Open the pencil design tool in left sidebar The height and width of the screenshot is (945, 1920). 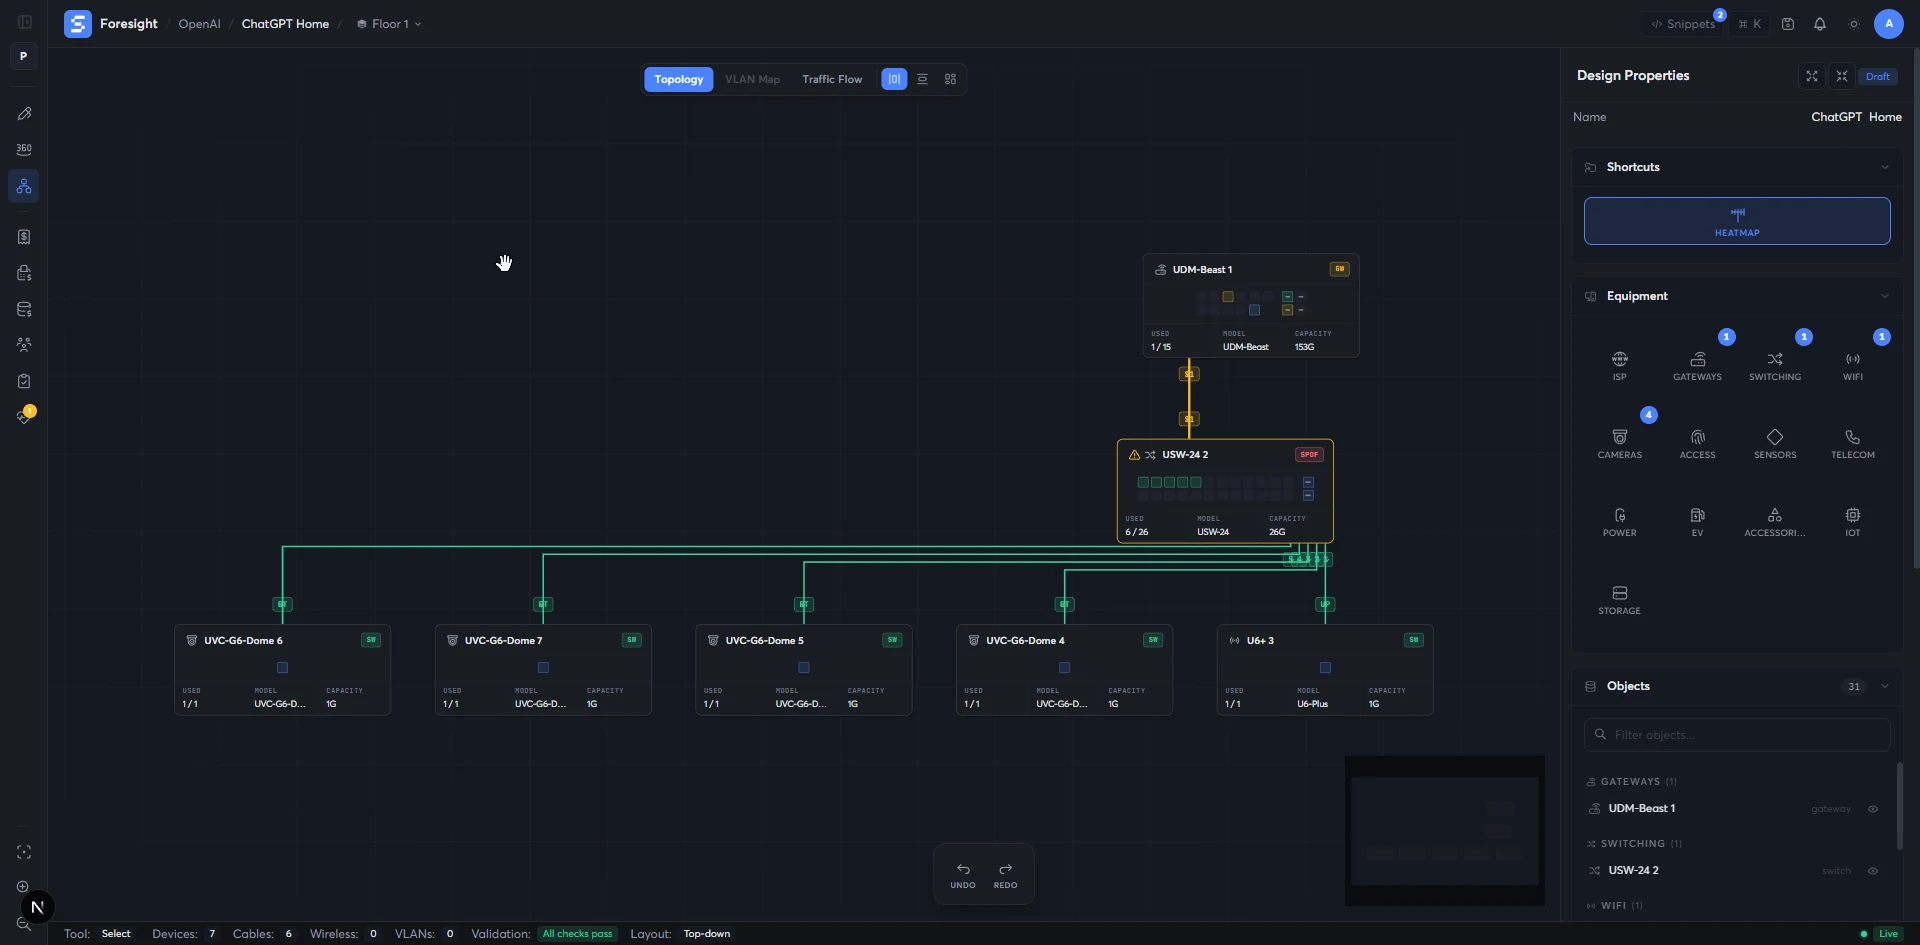click(x=24, y=114)
